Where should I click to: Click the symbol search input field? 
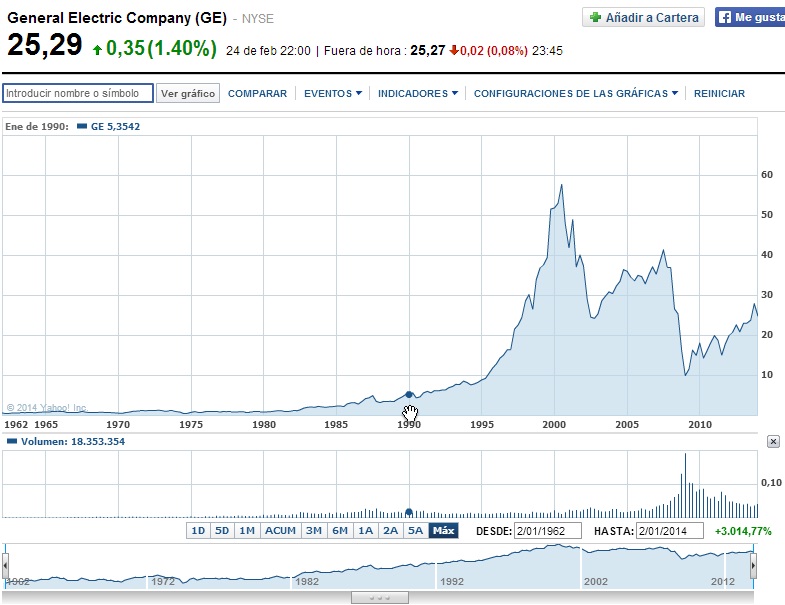click(78, 93)
